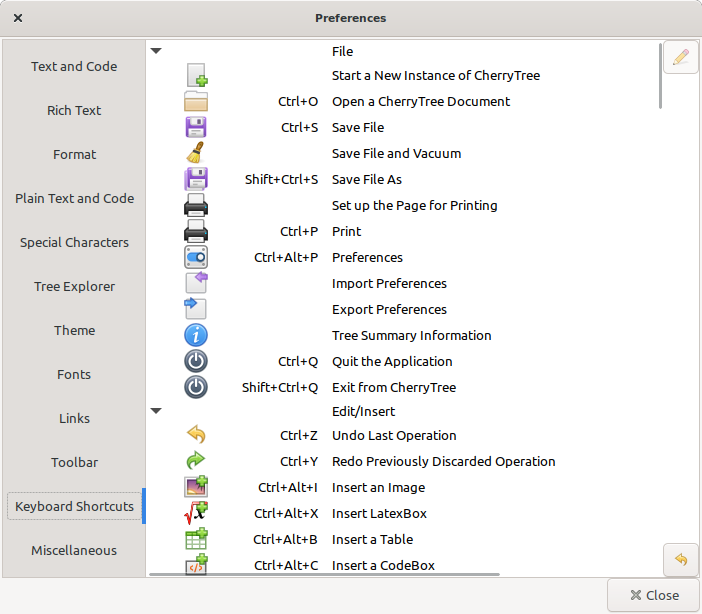Viewport: 702px width, 614px height.
Task: Select the Format preferences tab
Action: (x=74, y=155)
